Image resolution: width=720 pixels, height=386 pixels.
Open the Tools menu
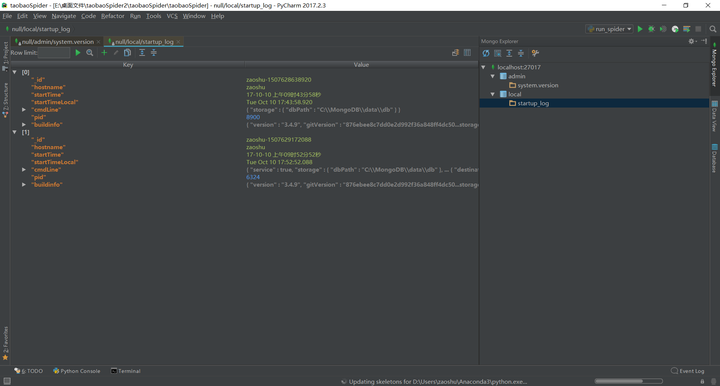154,16
